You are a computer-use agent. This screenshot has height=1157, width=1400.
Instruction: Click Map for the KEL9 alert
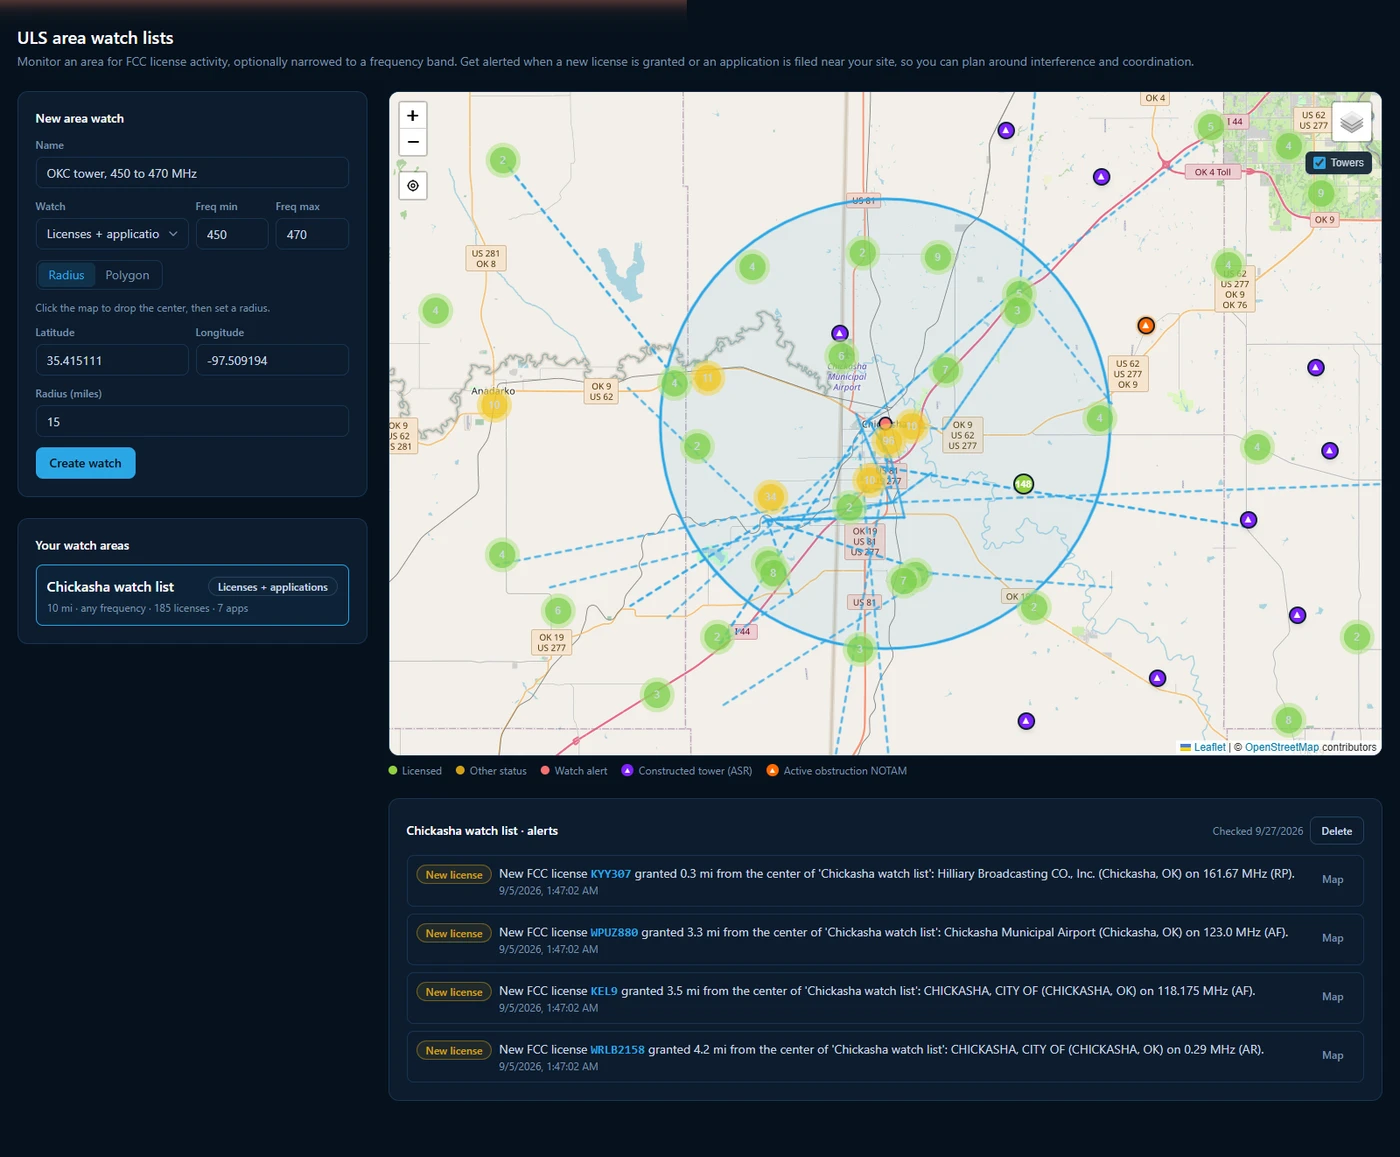[x=1332, y=996]
